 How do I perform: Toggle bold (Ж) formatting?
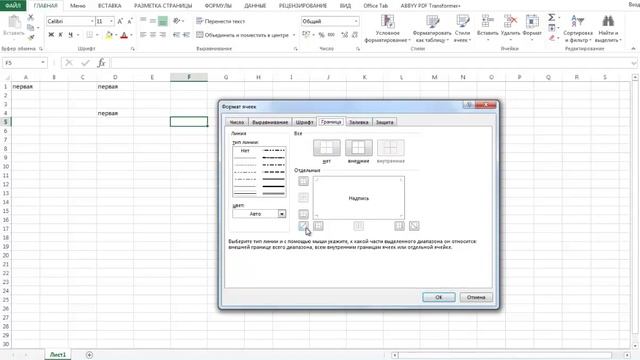(51, 35)
